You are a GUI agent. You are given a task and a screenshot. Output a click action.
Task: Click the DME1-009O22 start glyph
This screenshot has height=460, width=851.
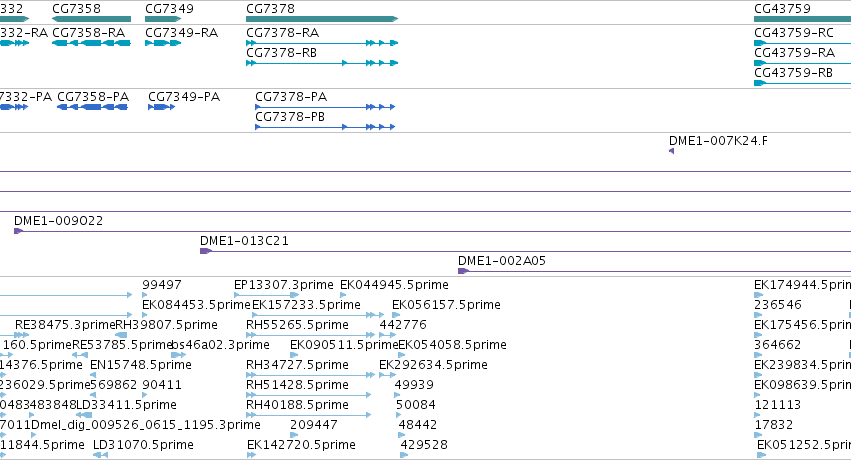pos(18,231)
